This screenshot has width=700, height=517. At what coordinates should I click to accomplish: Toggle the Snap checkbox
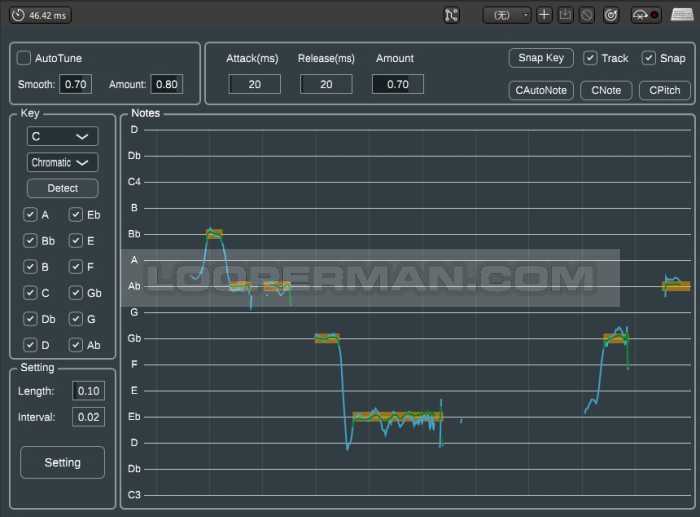point(649,58)
